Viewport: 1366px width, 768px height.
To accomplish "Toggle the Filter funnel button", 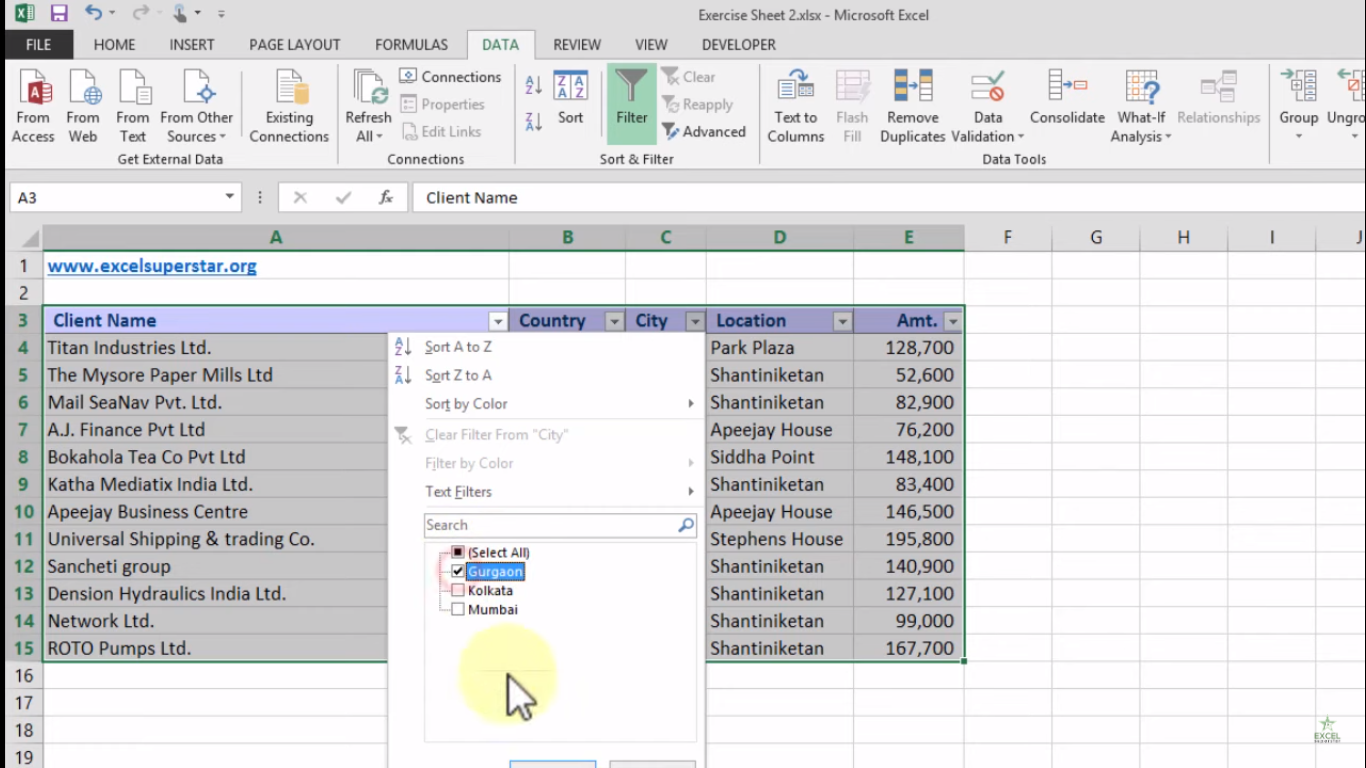I will point(631,103).
